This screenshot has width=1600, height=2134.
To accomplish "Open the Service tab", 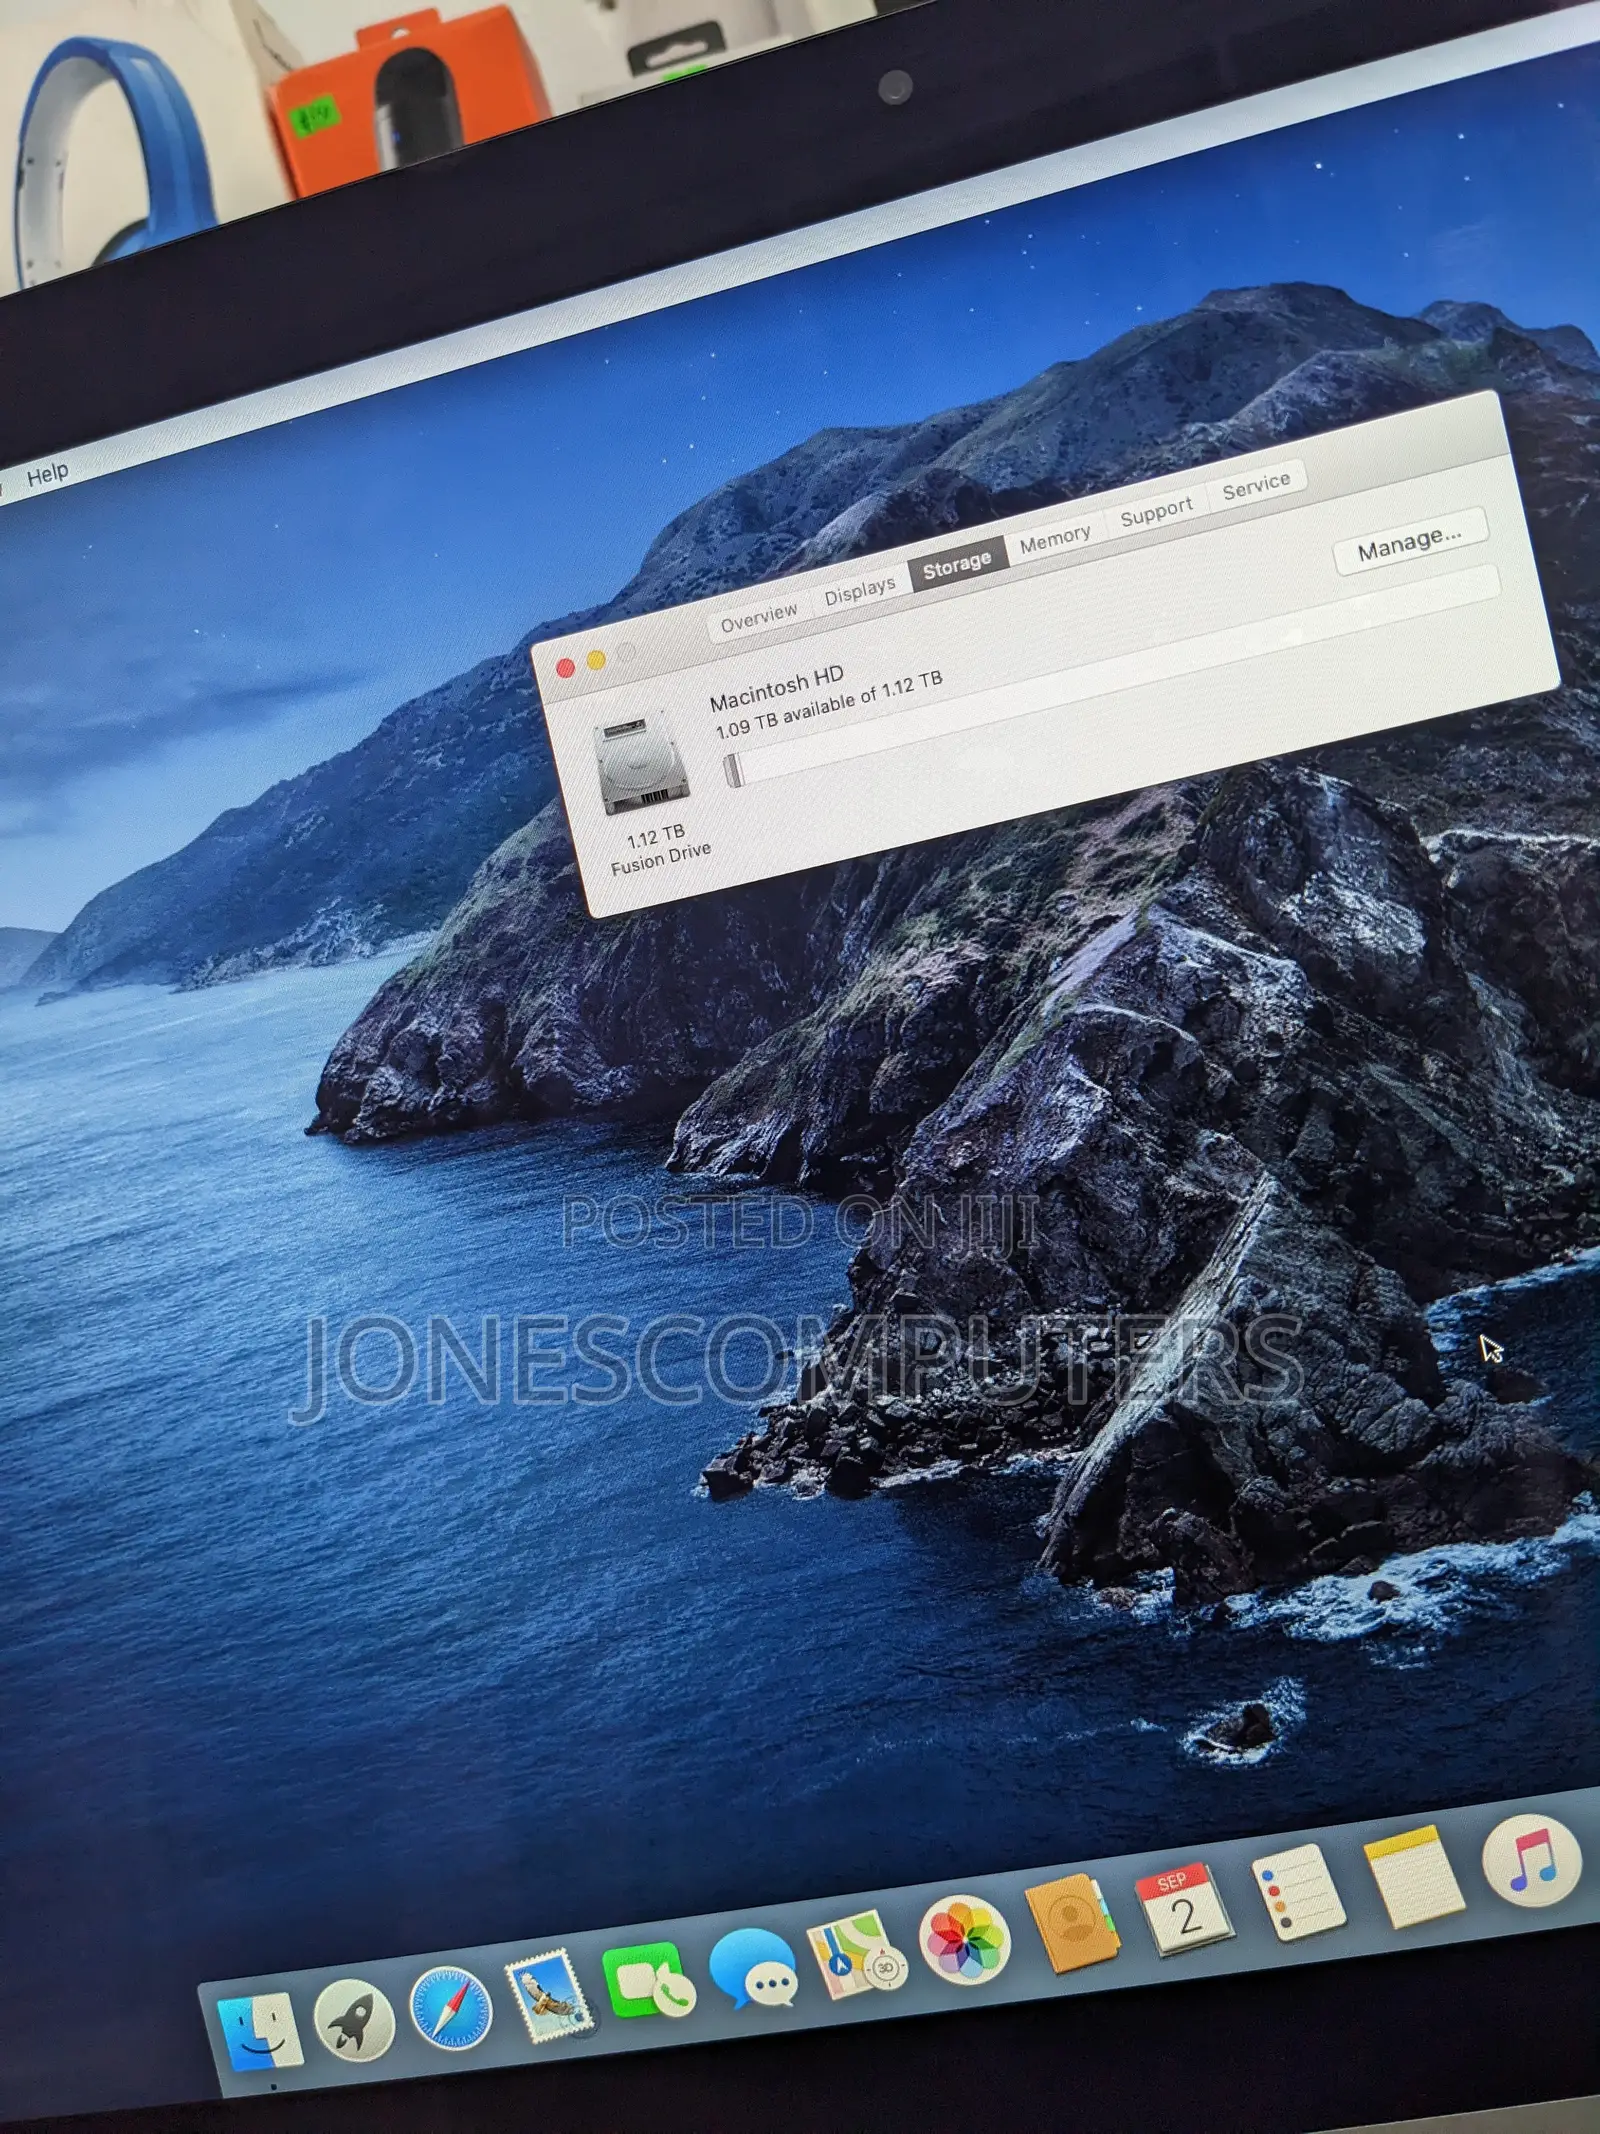I will pyautogui.click(x=1256, y=487).
